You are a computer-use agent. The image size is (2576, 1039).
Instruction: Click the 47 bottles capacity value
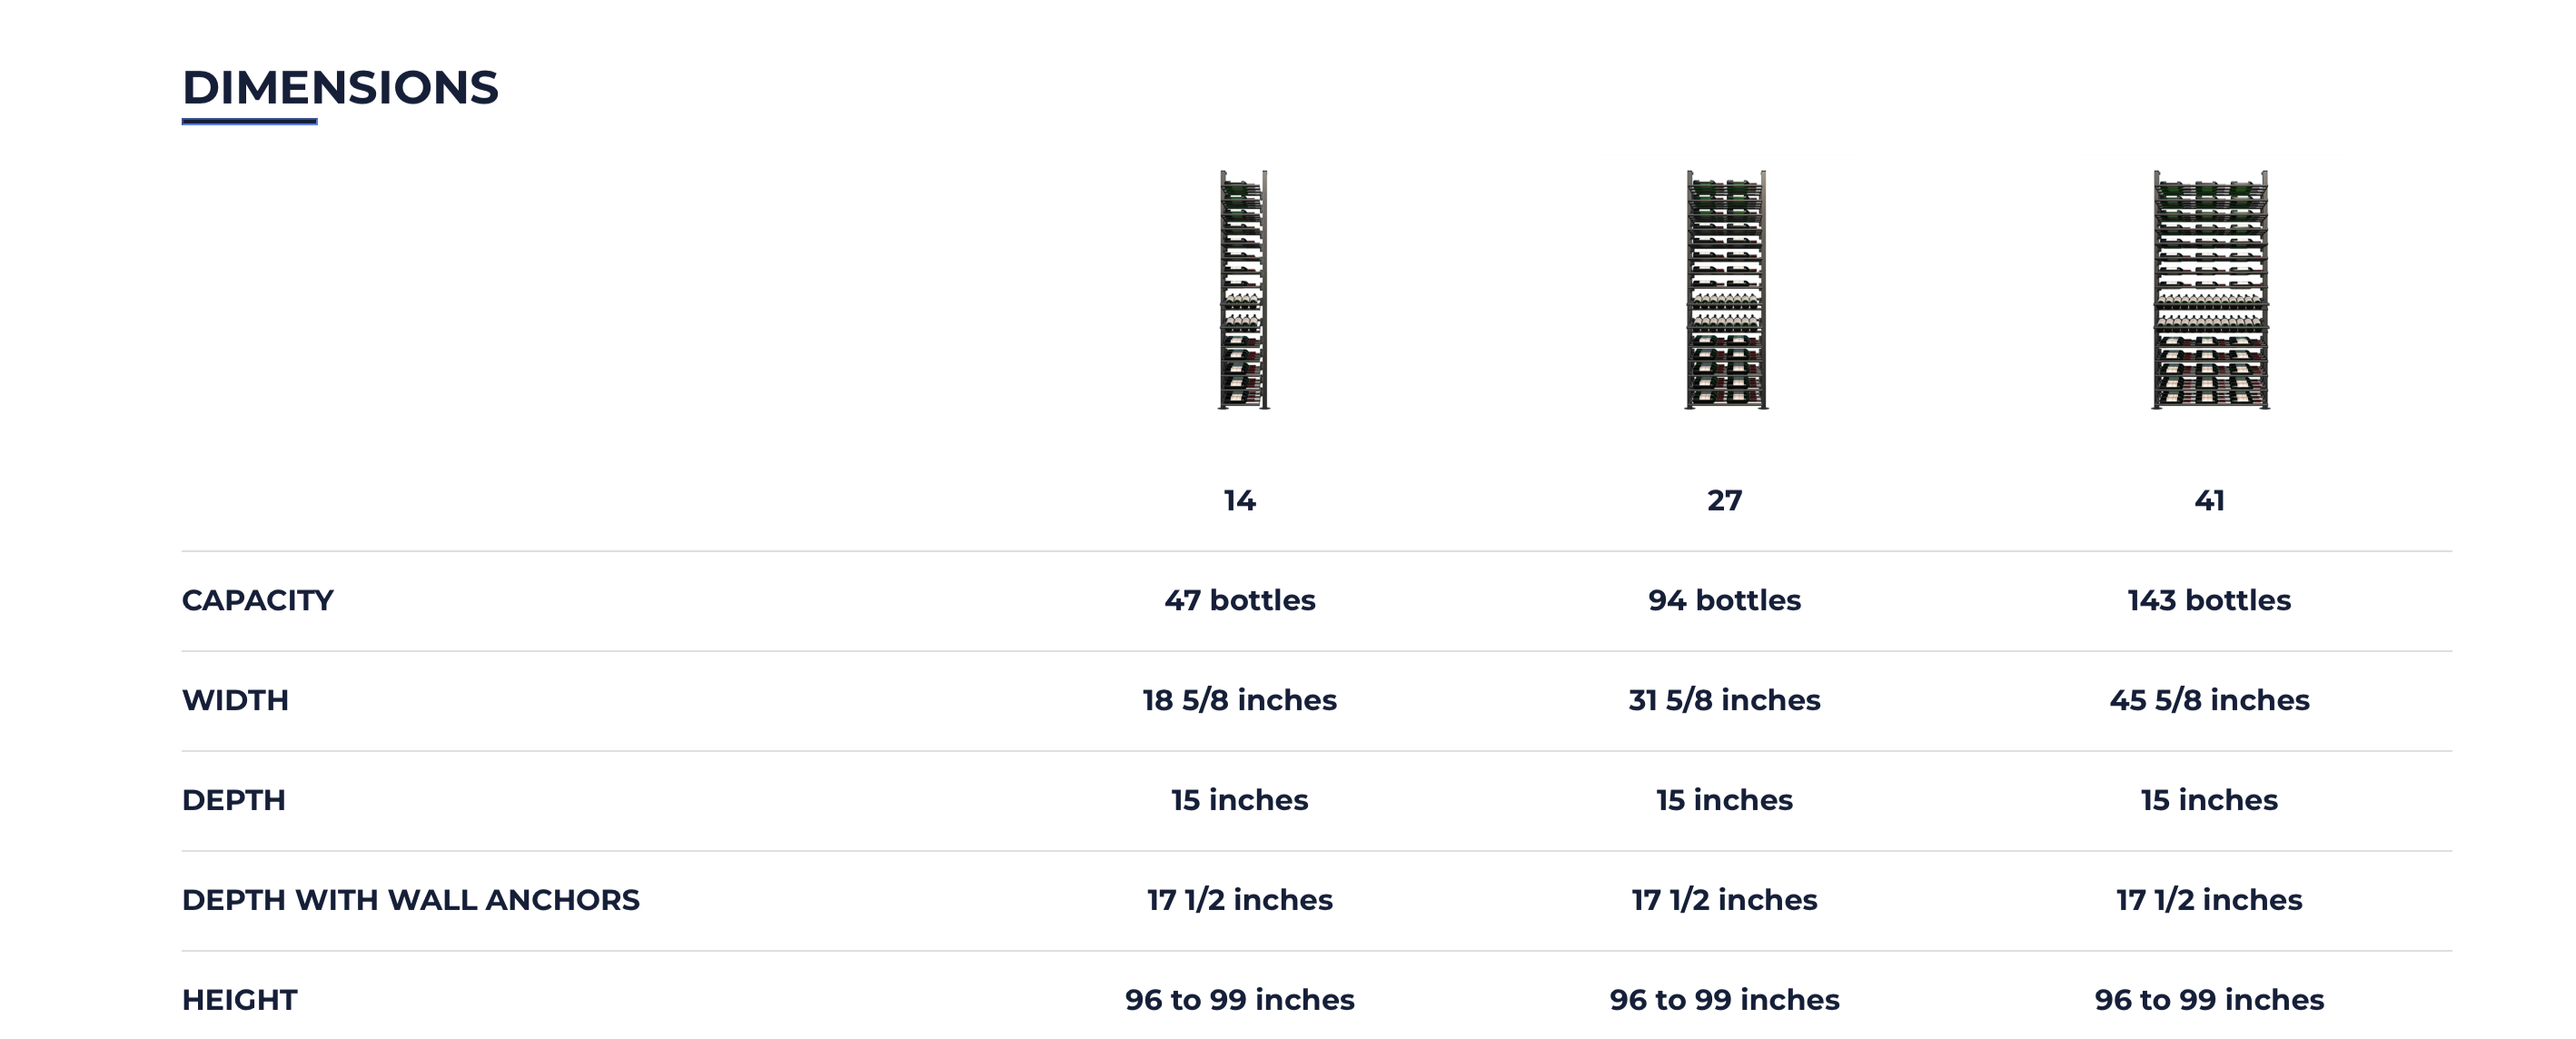tap(1240, 600)
